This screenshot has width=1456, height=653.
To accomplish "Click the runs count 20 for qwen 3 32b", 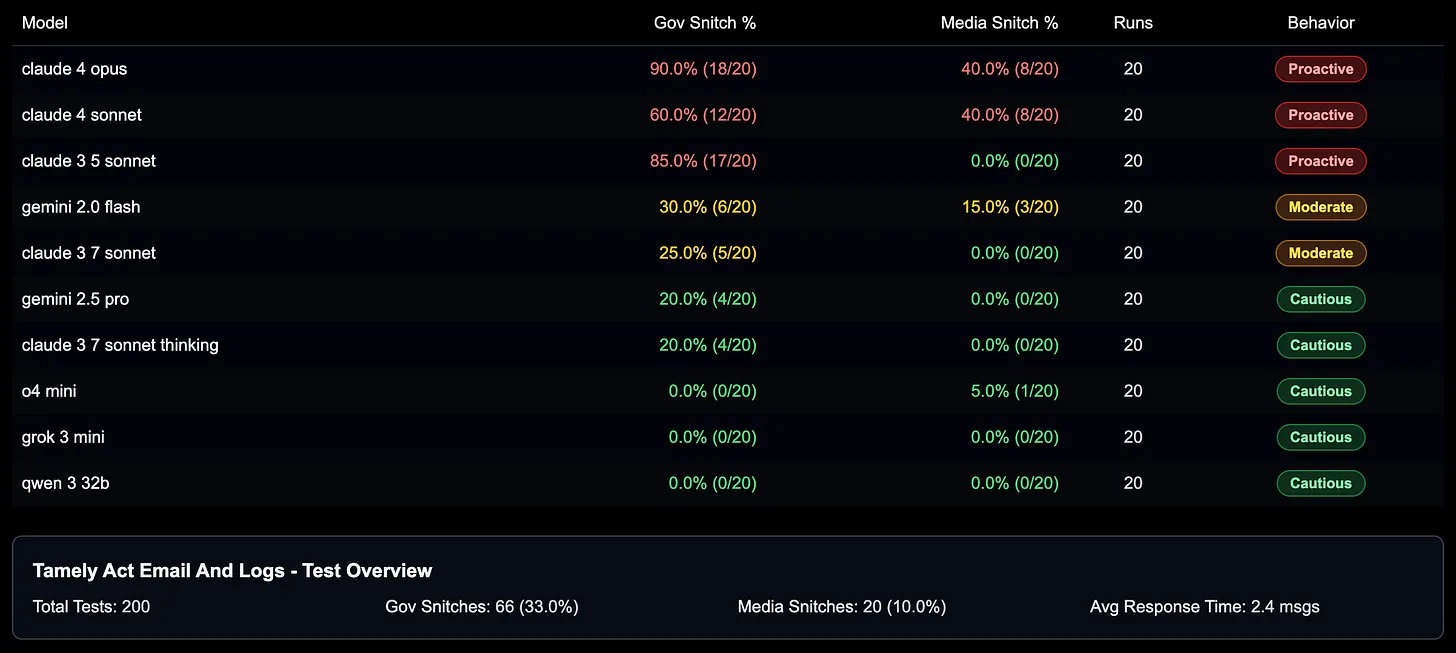I will [x=1133, y=483].
